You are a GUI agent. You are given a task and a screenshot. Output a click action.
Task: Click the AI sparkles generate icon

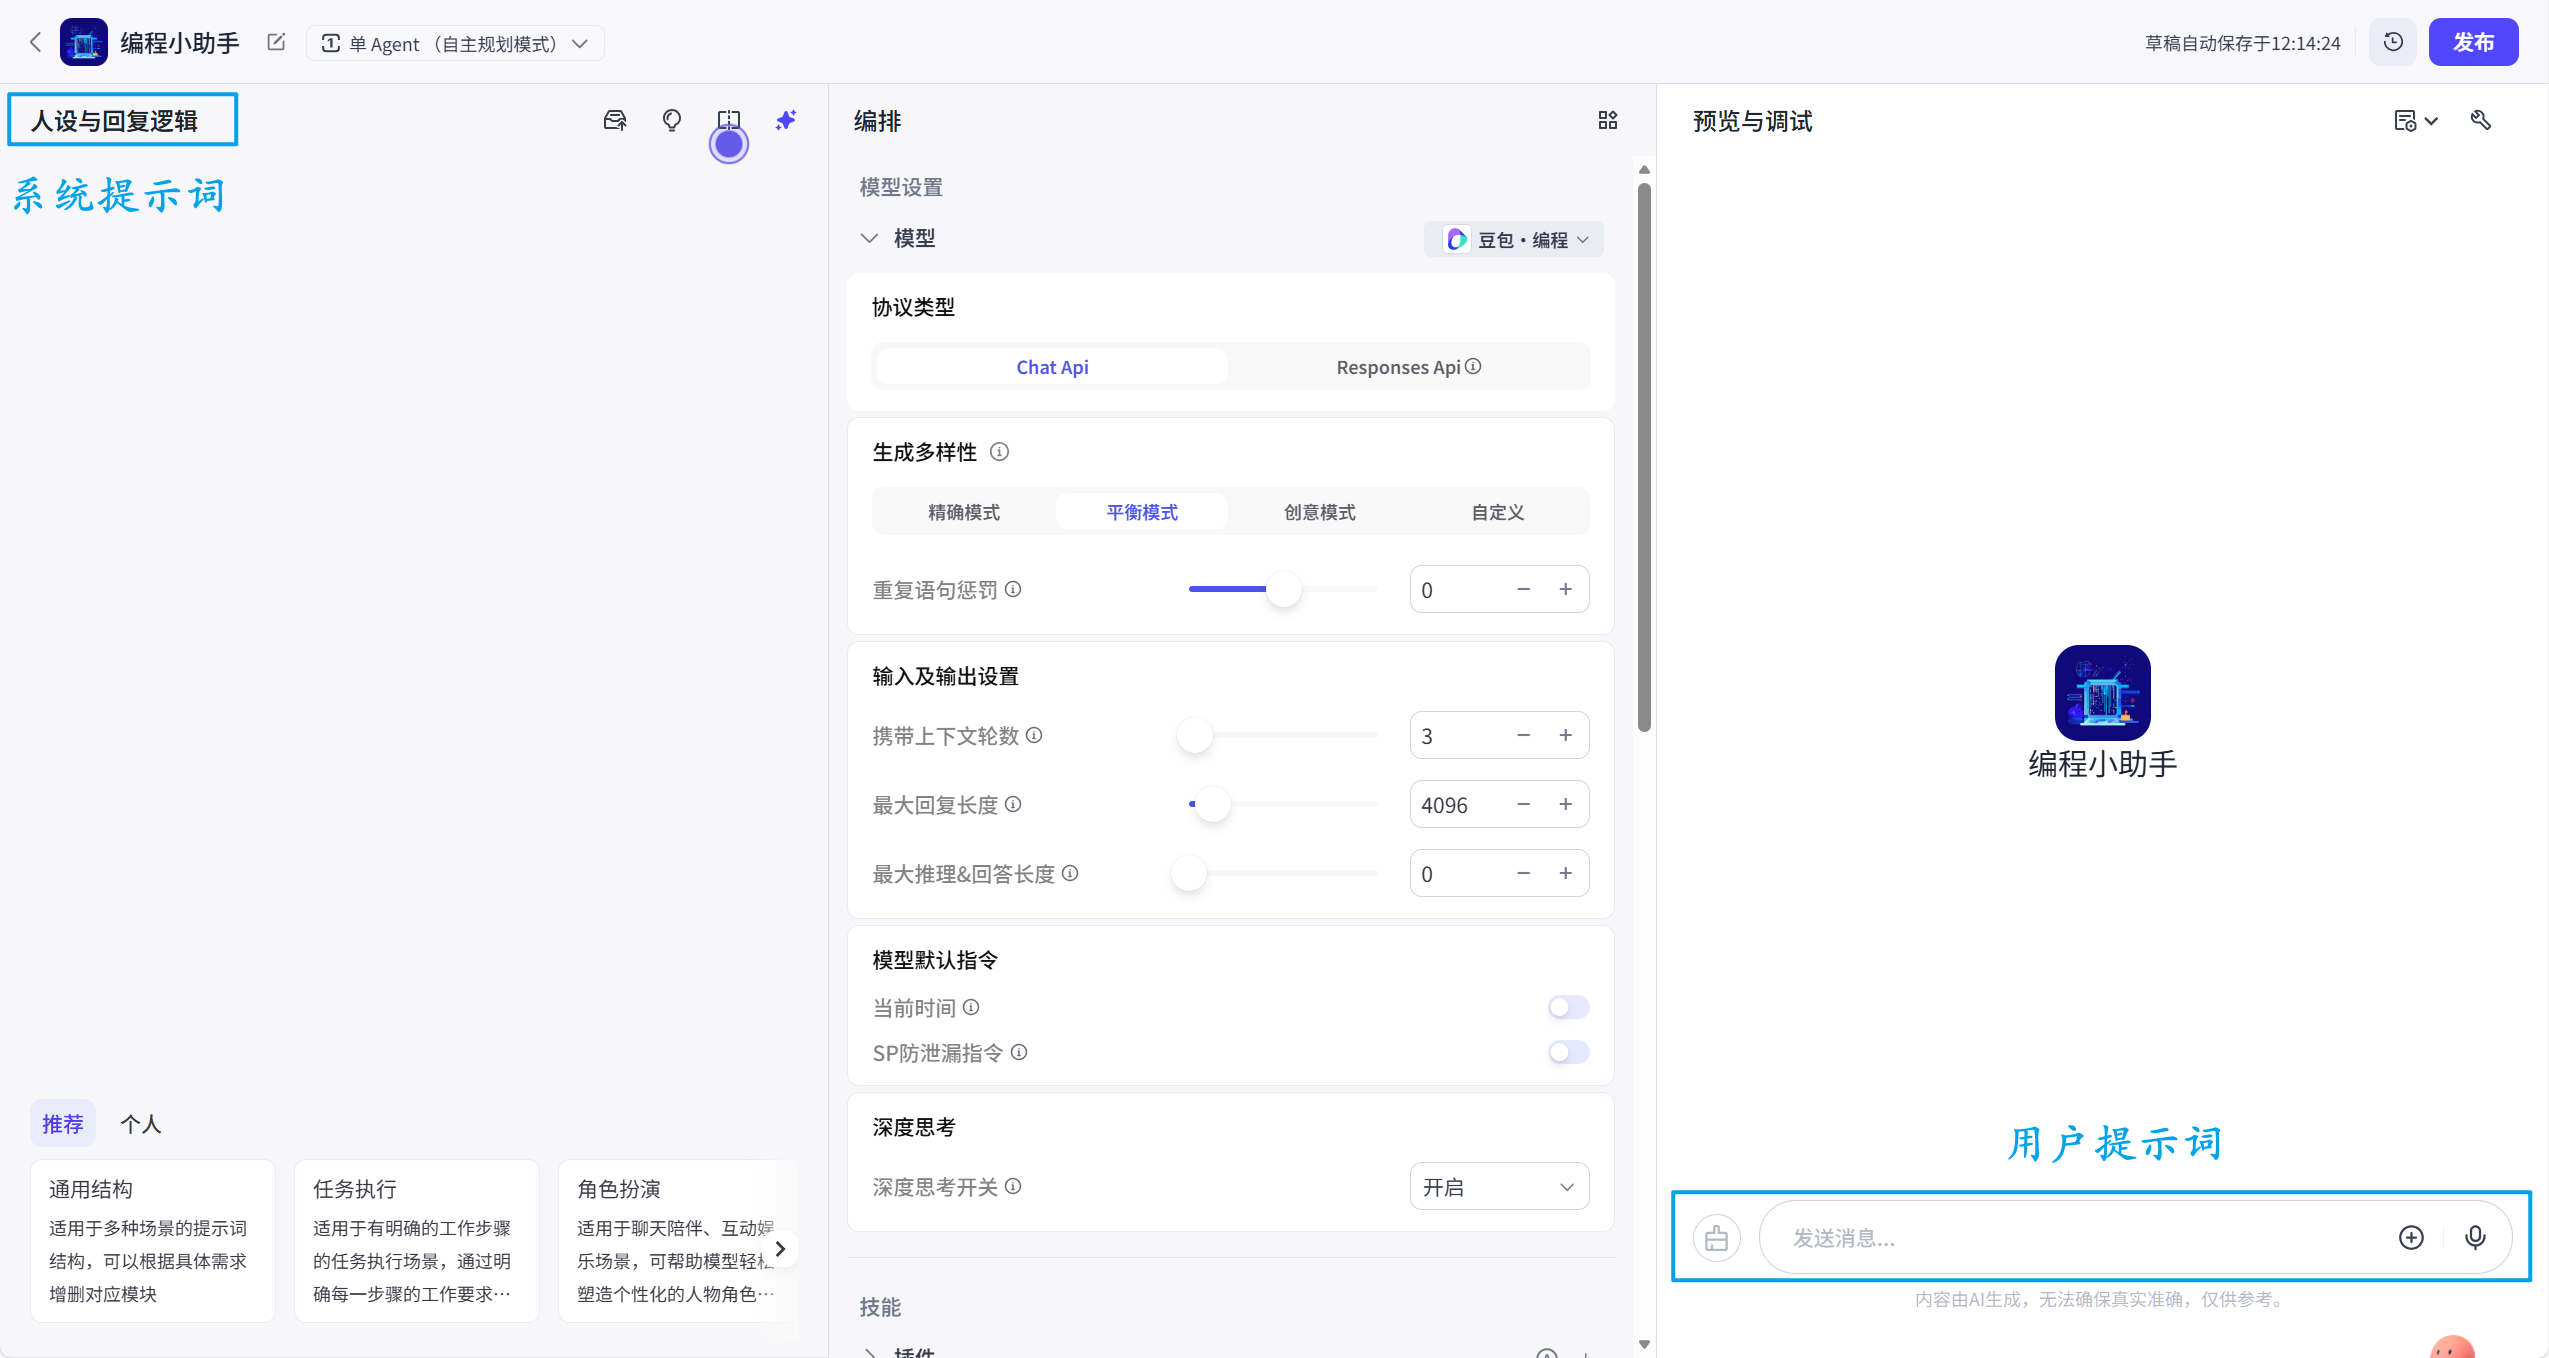tap(786, 119)
